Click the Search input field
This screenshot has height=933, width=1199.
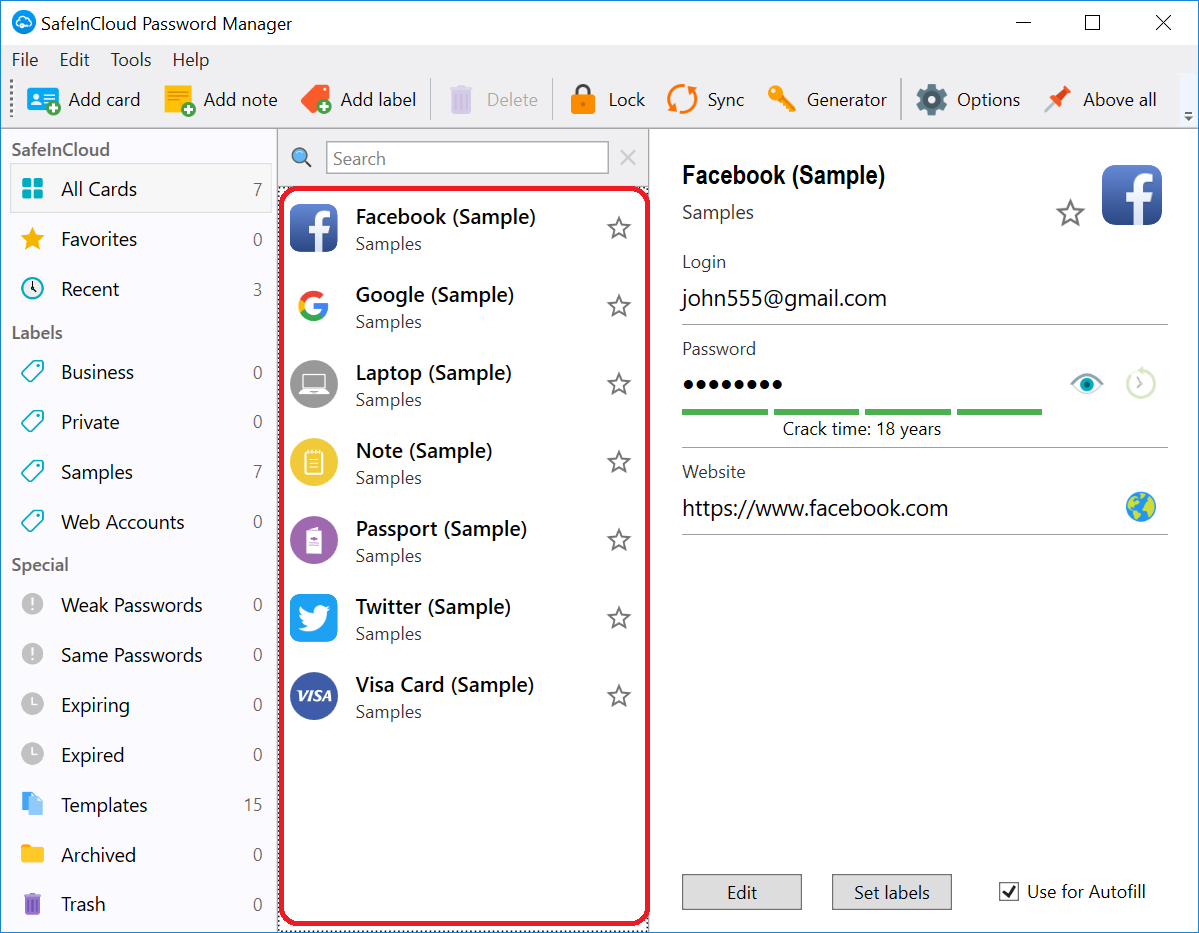point(467,158)
